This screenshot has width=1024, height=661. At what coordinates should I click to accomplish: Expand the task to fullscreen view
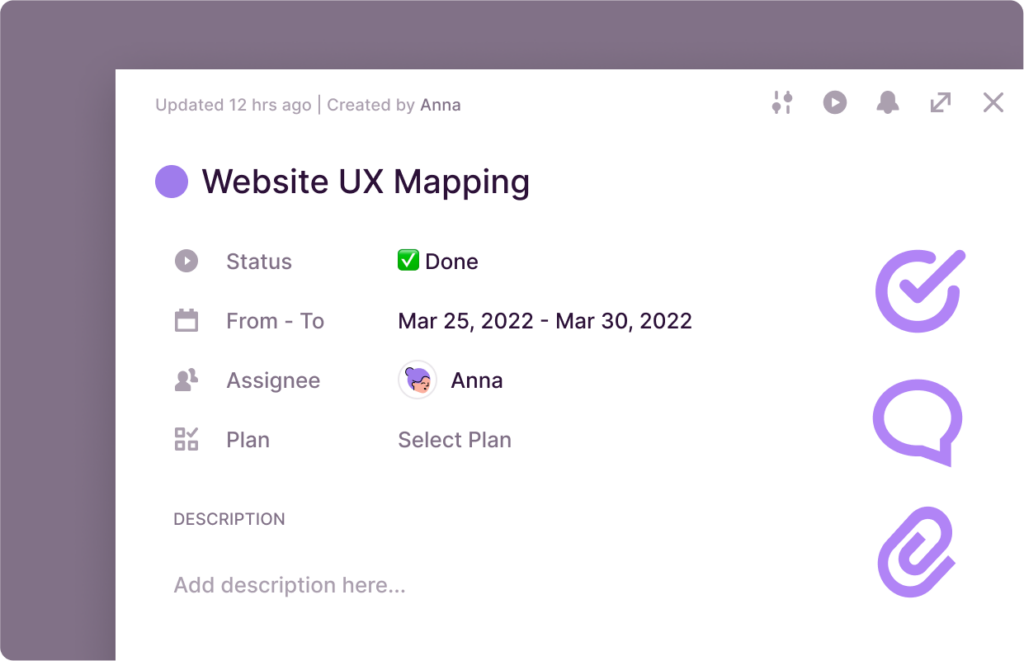click(940, 102)
